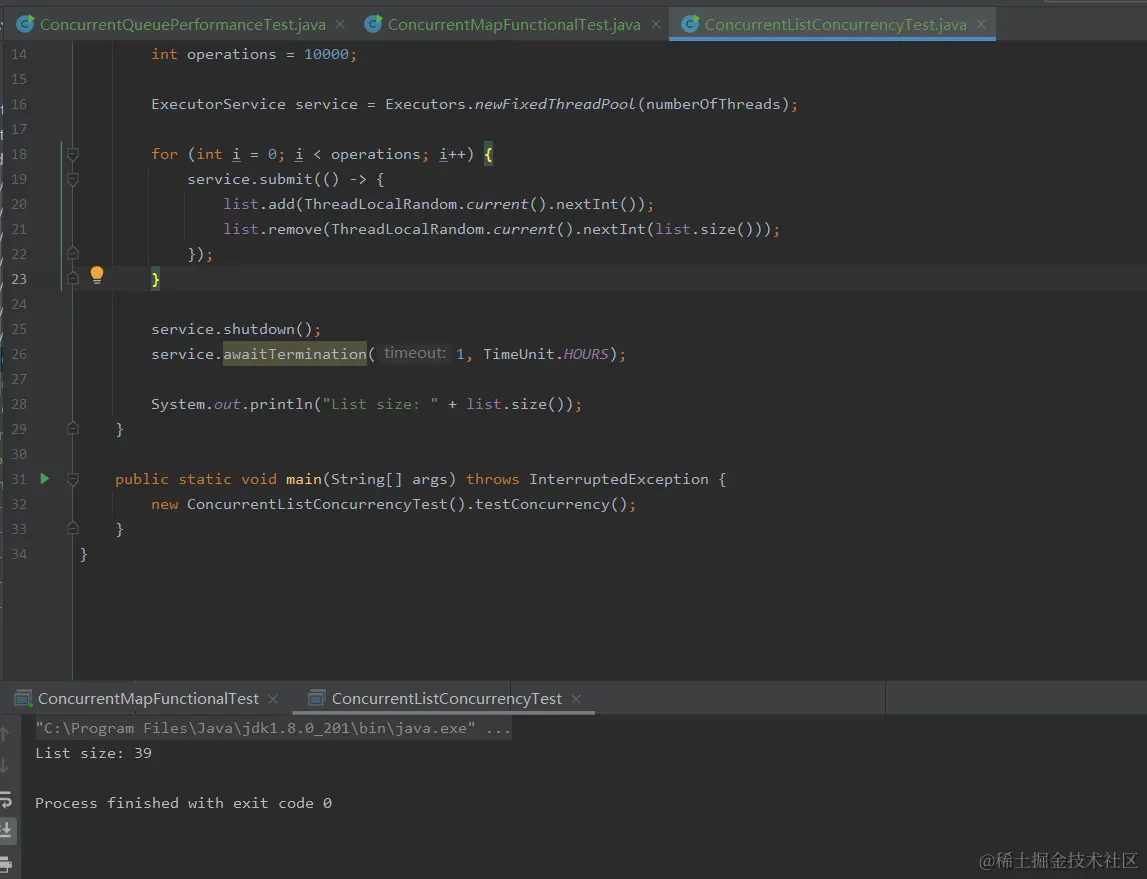Click the highlighted awaitTermination method call
This screenshot has width=1147, height=879.
295,354
